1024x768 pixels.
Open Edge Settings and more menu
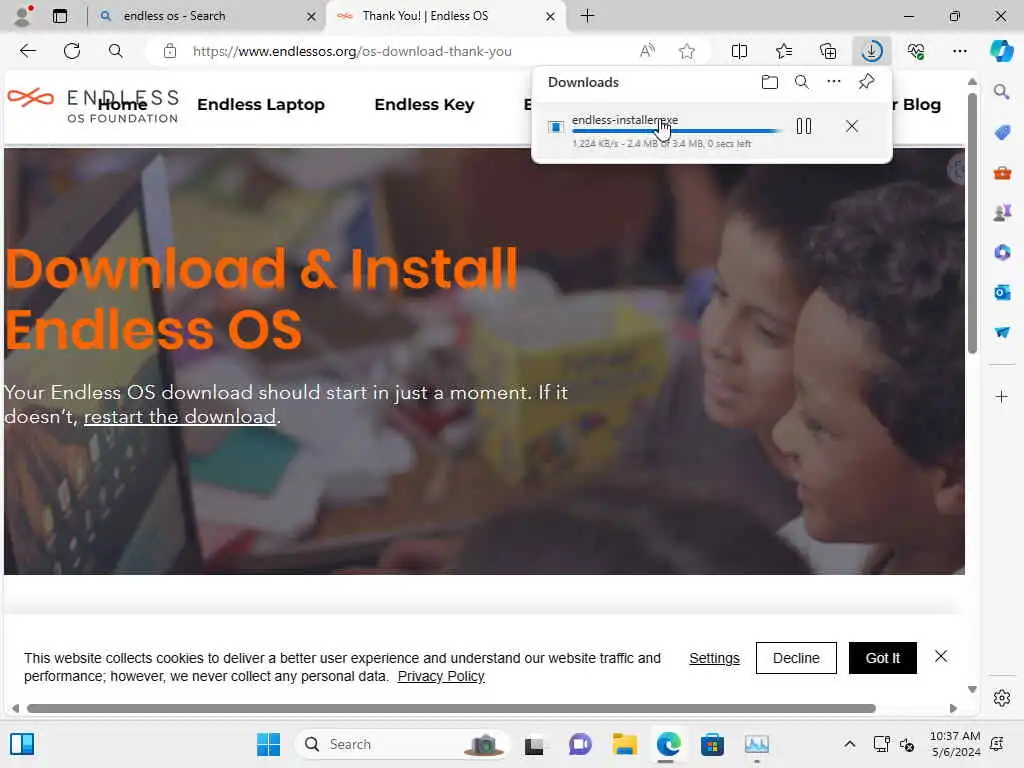click(x=960, y=51)
